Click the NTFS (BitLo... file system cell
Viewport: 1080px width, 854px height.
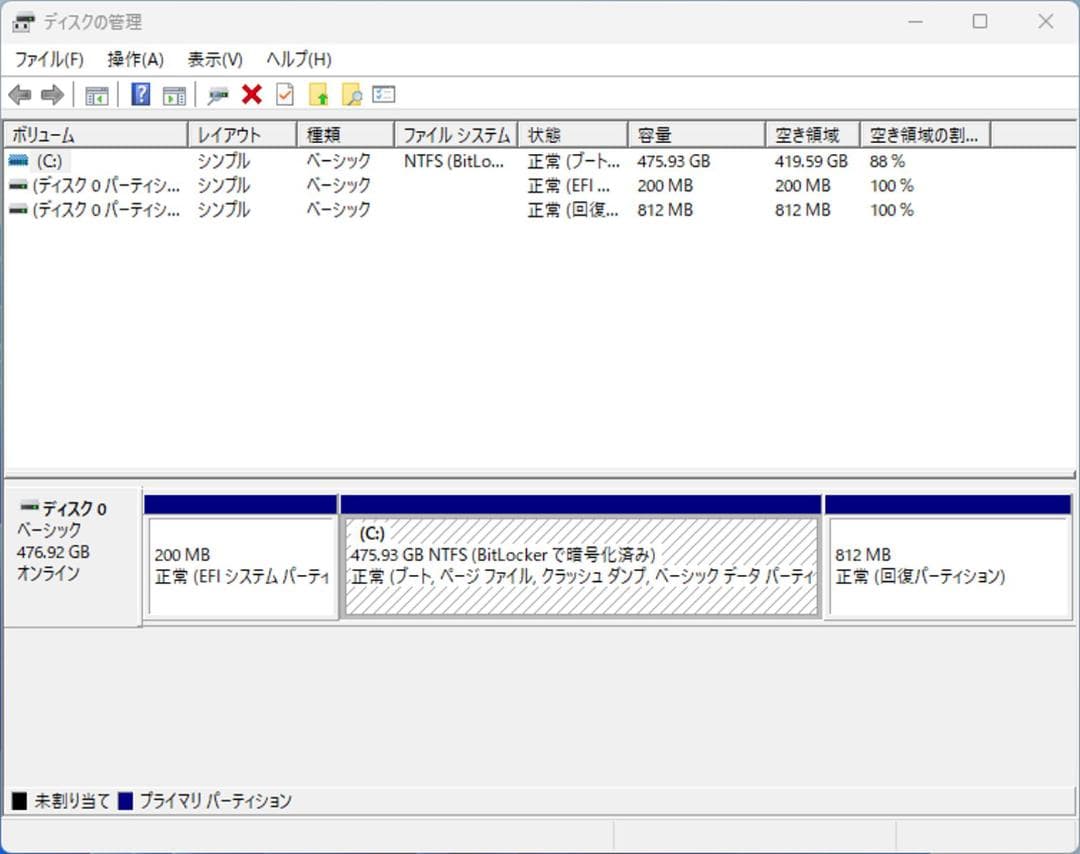(x=454, y=161)
